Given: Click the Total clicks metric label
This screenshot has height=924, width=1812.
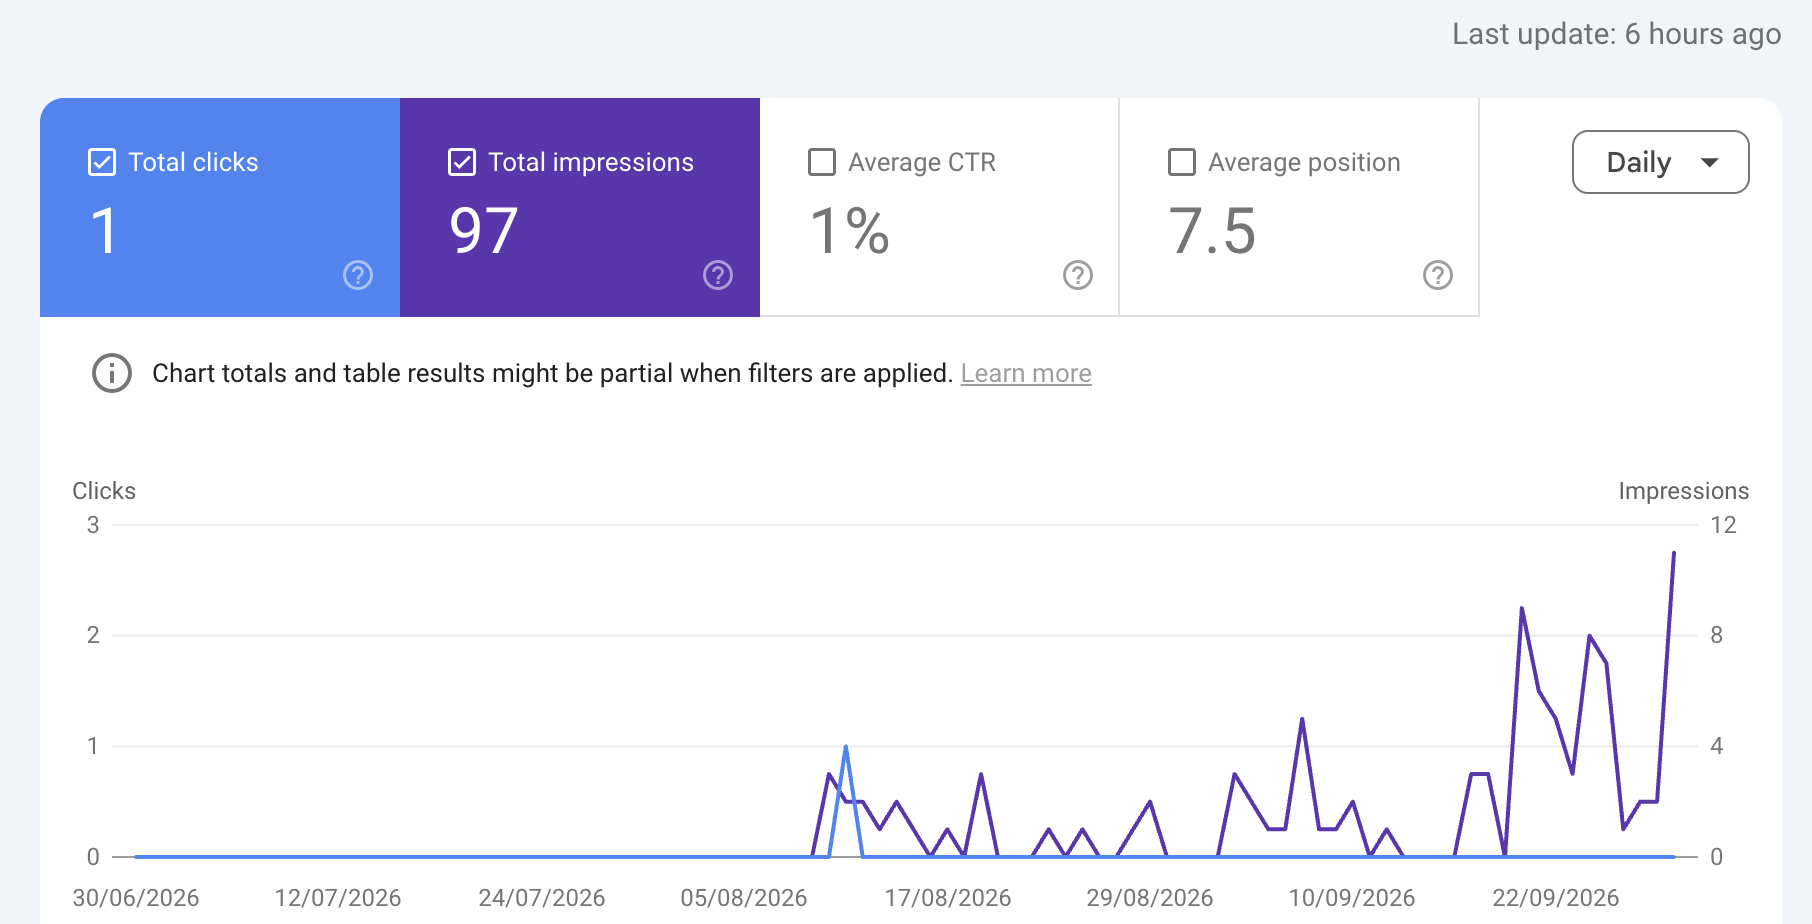Looking at the screenshot, I should [x=193, y=162].
